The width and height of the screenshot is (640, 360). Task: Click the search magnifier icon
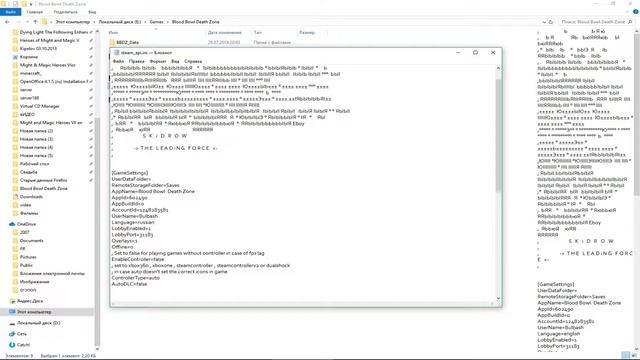click(x=630, y=22)
